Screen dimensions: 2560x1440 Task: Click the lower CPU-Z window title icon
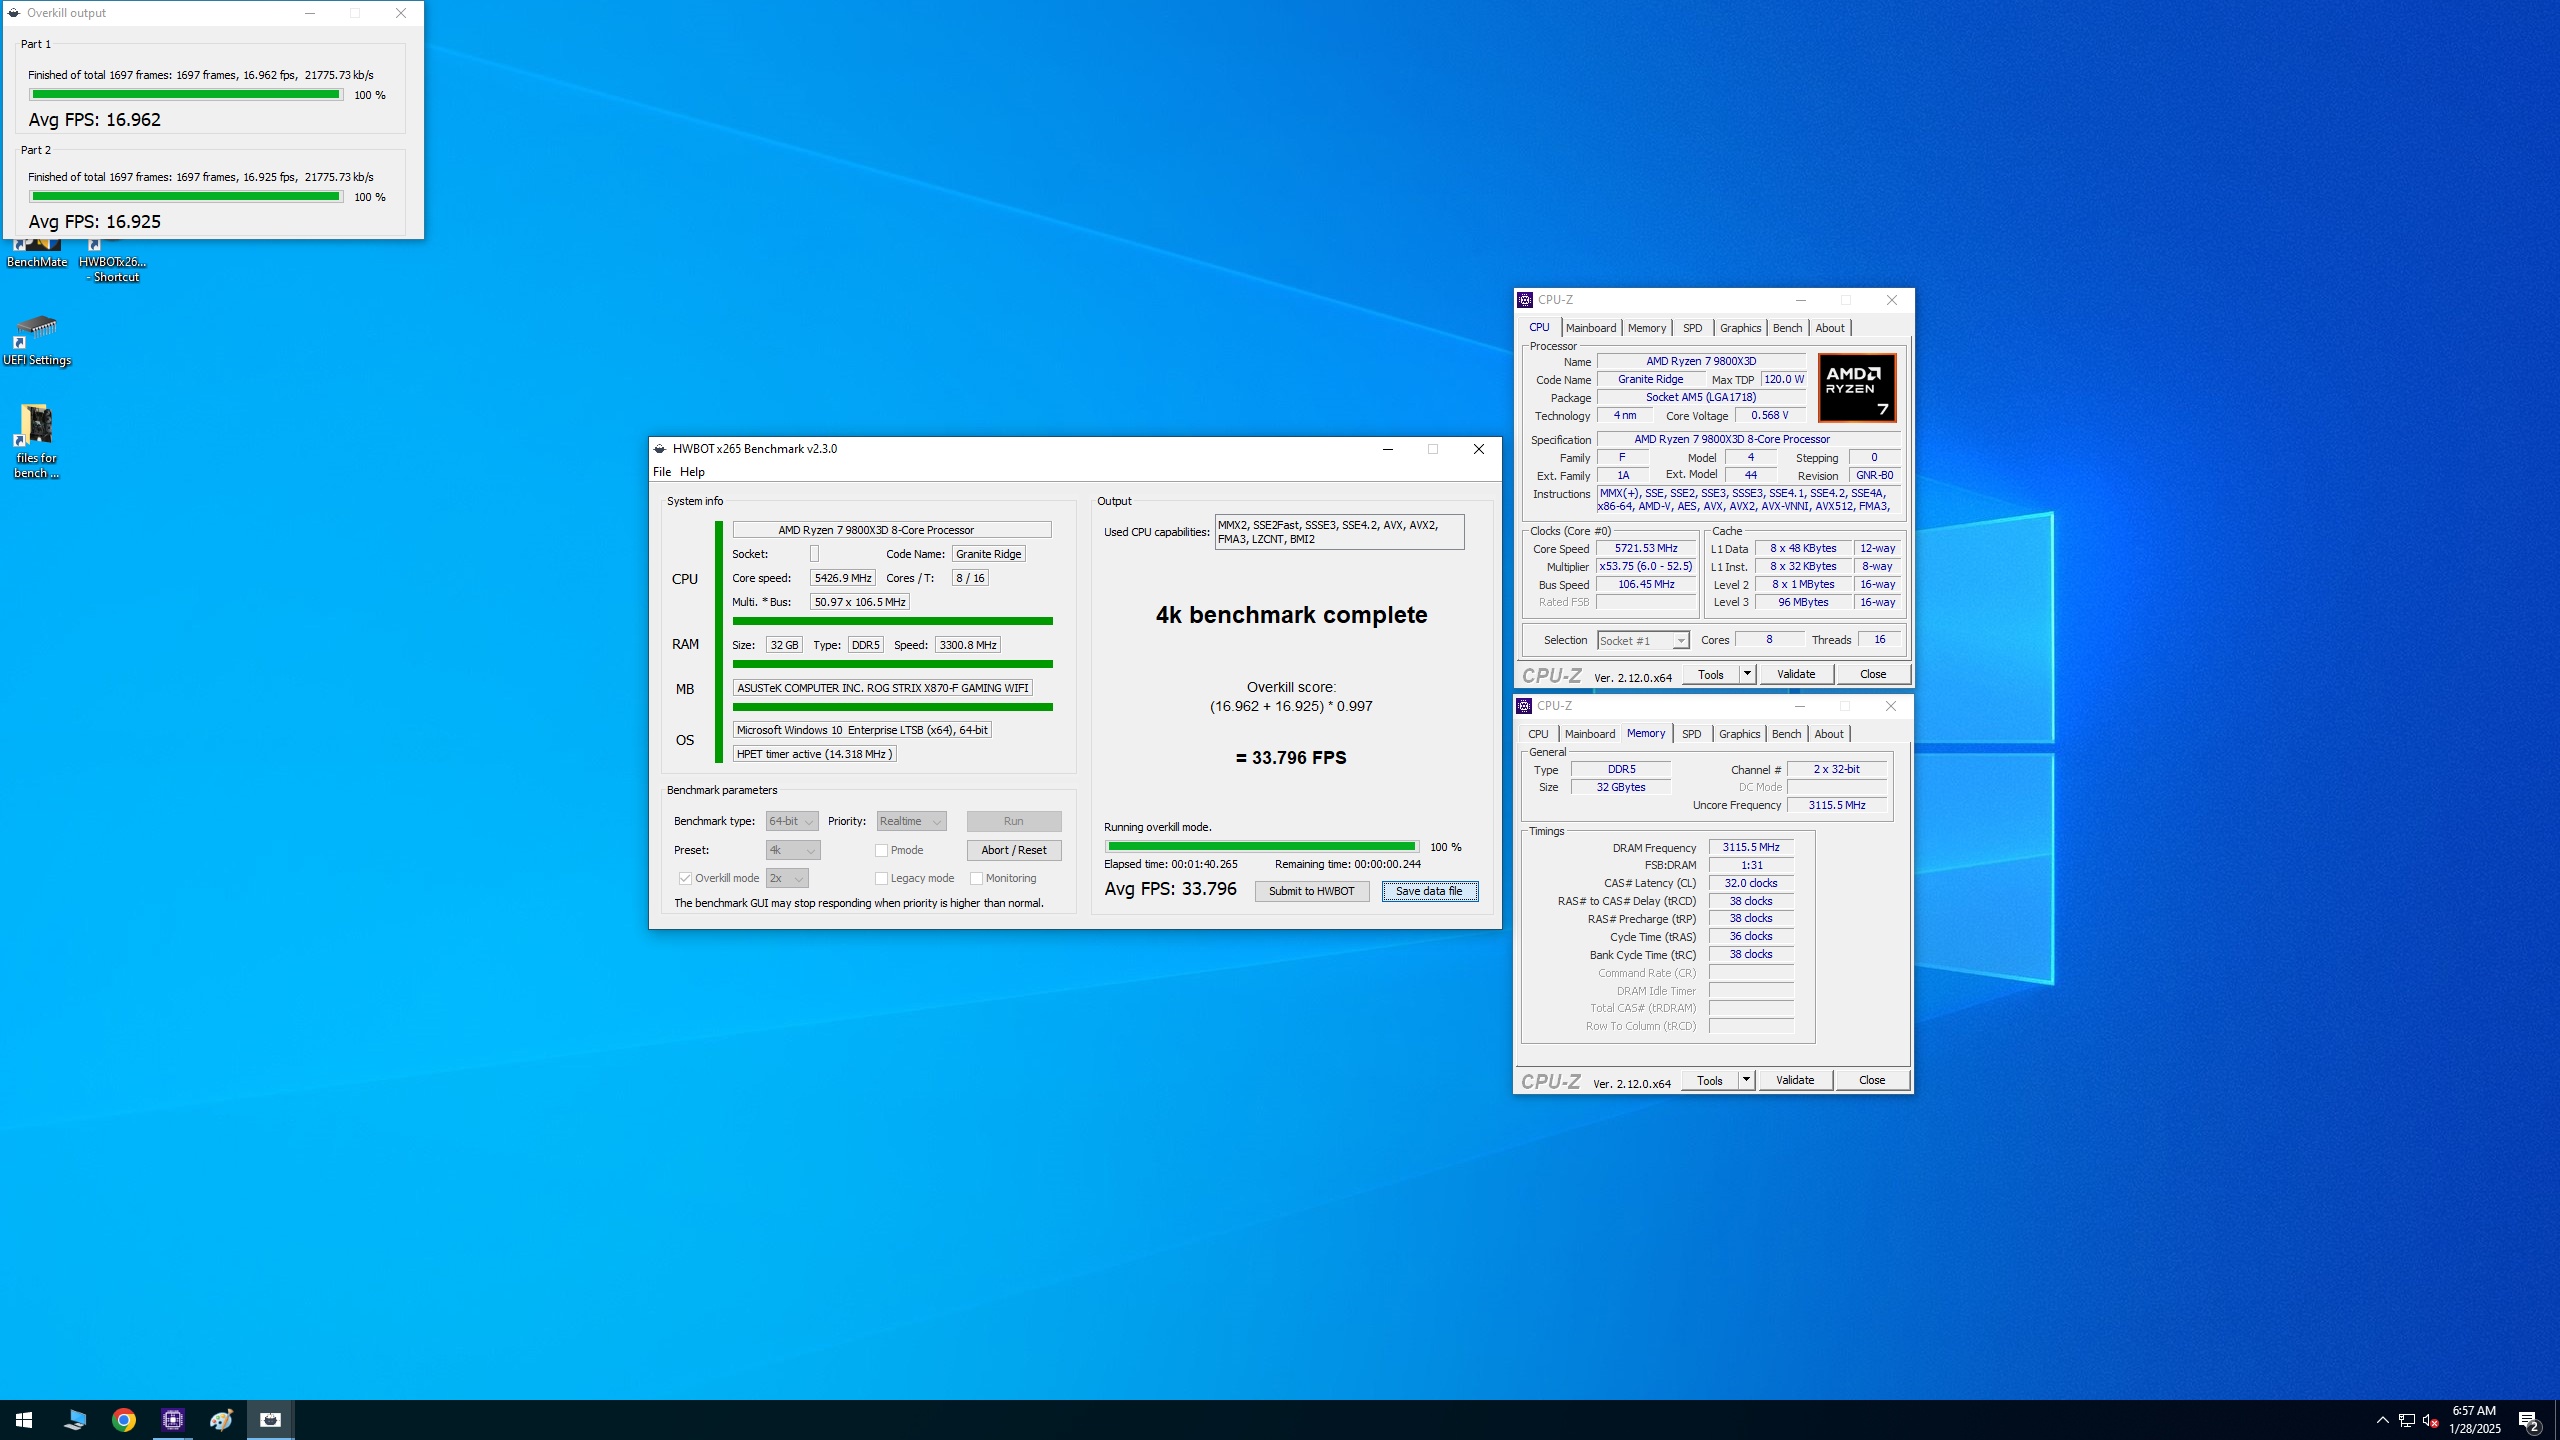1524,706
